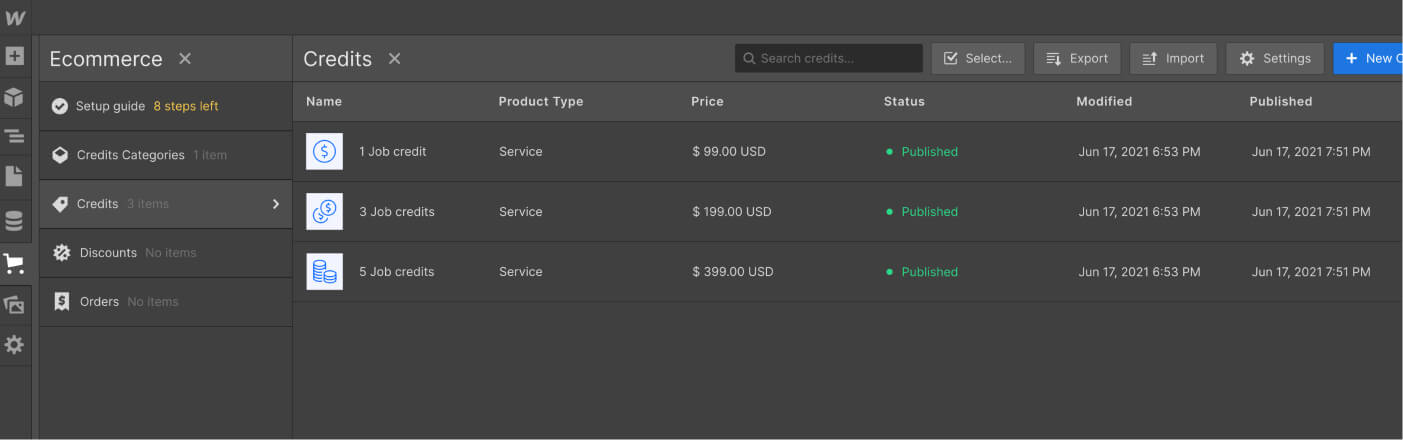Click the Setup guide link
Image resolution: width=1403 pixels, height=440 pixels.
coord(110,106)
